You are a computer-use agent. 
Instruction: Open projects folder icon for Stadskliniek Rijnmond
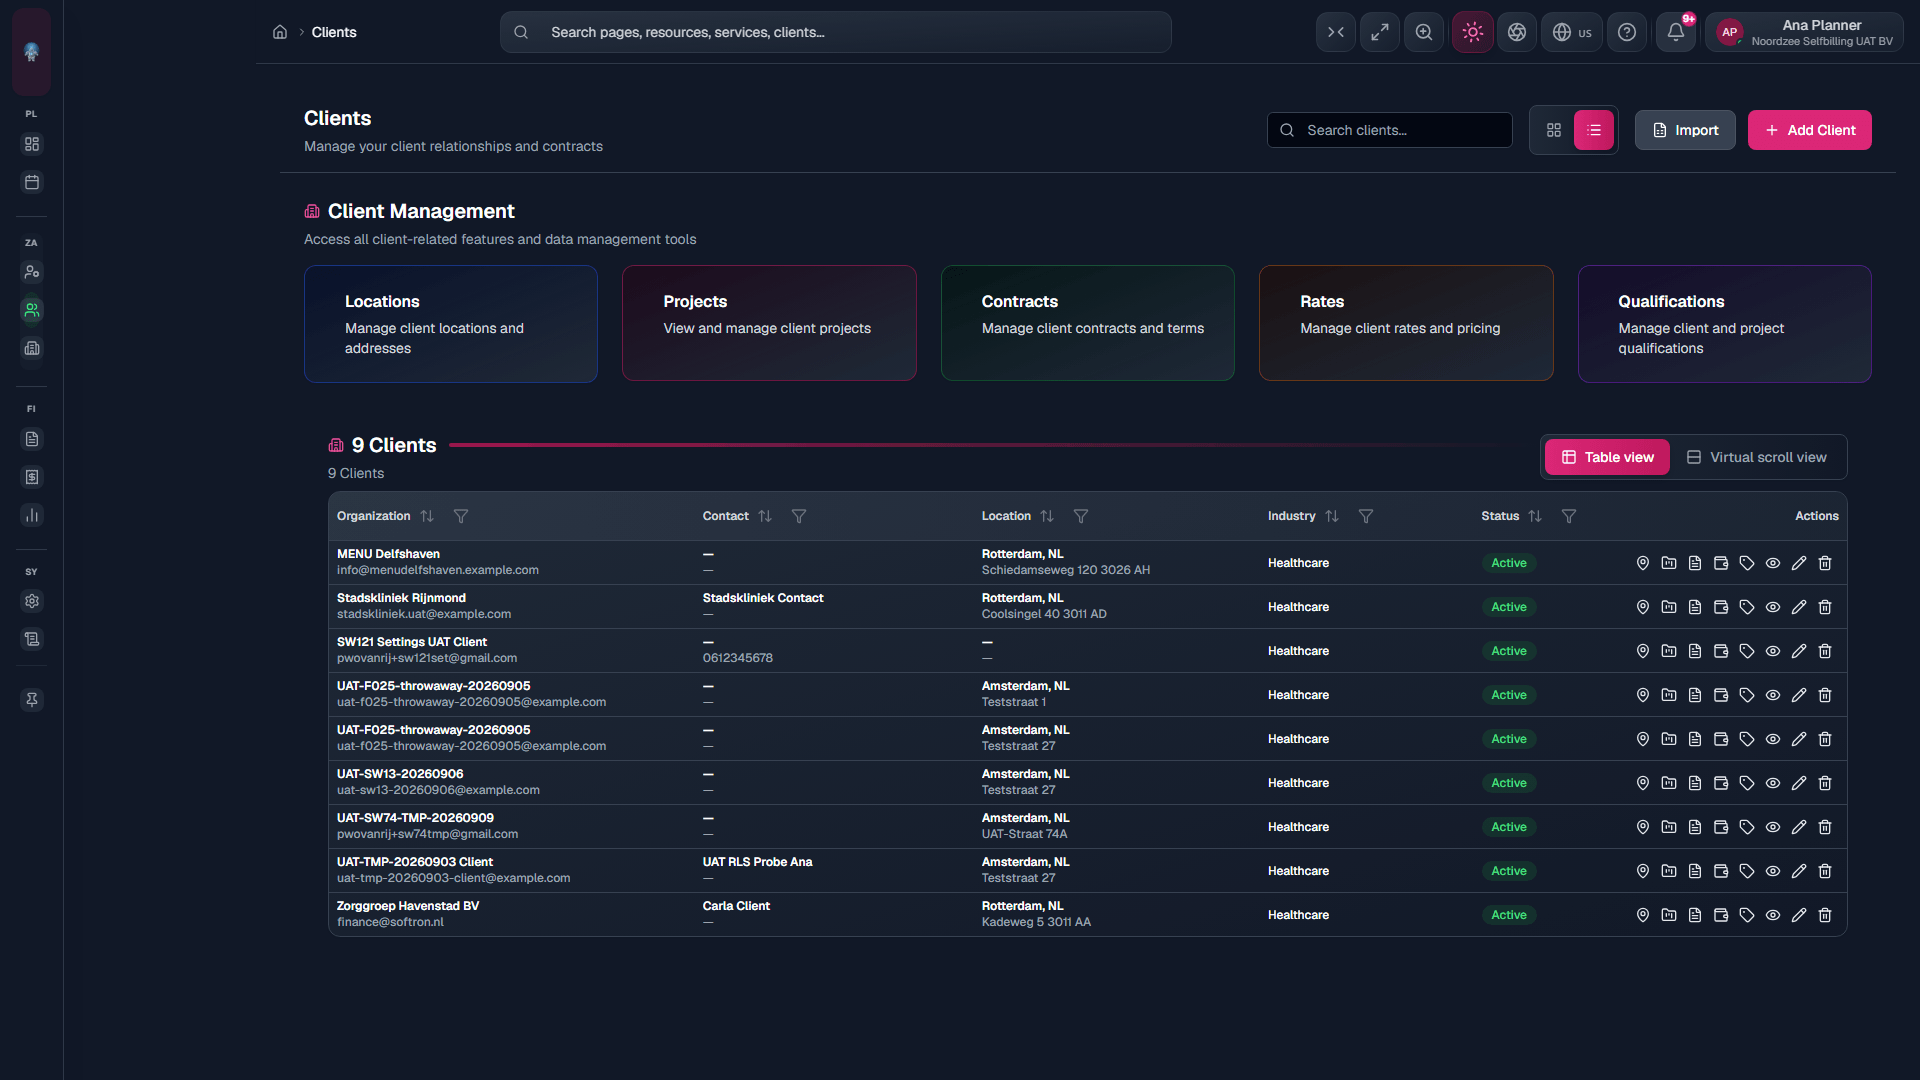click(x=1668, y=607)
